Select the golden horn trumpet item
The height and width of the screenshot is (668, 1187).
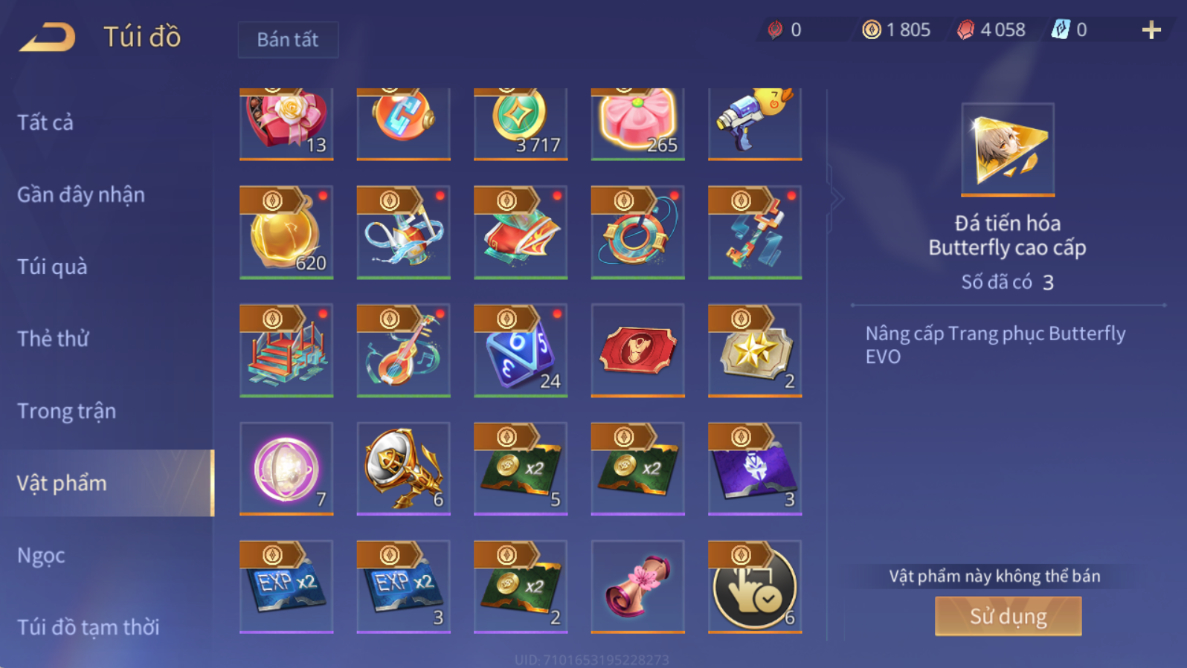(403, 469)
